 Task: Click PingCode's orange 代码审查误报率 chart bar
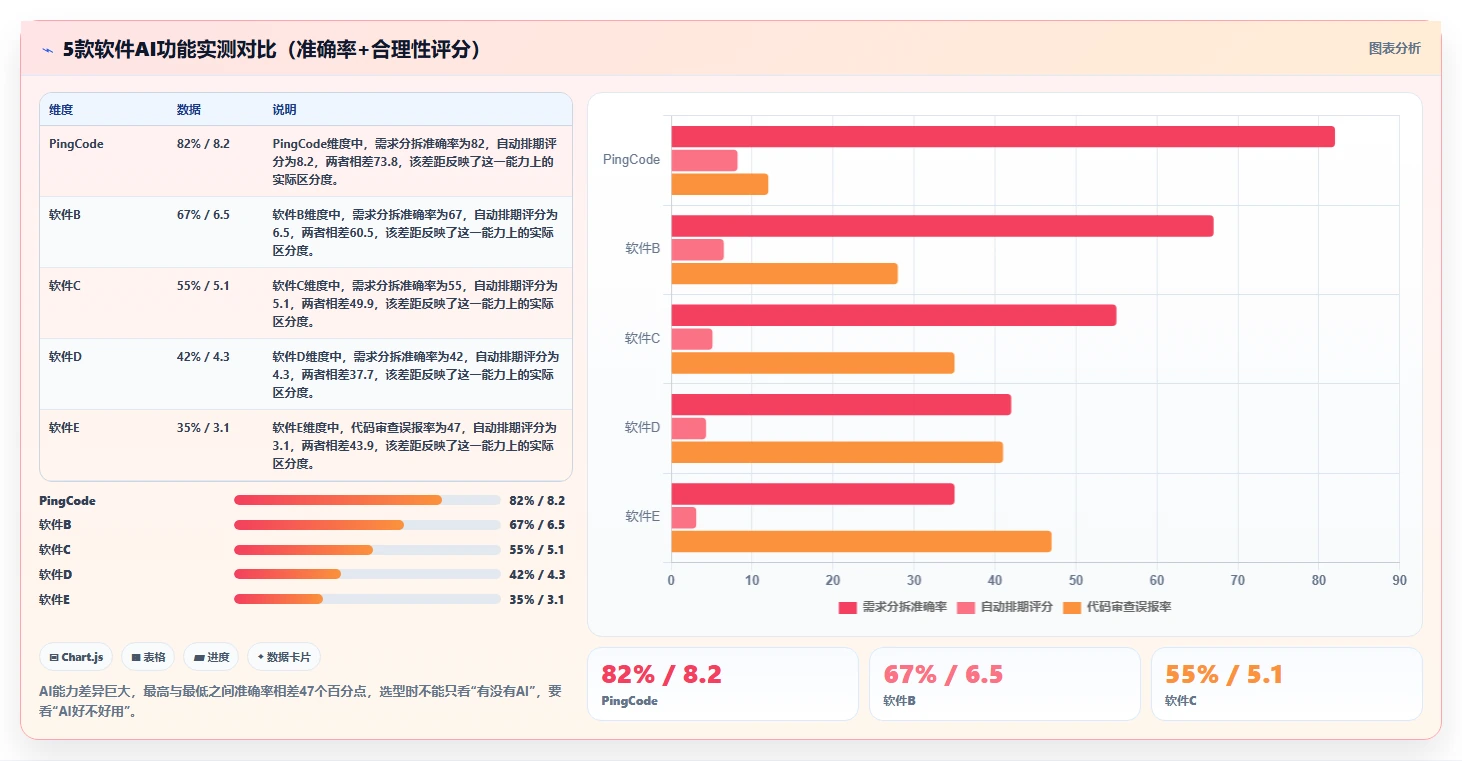[720, 184]
